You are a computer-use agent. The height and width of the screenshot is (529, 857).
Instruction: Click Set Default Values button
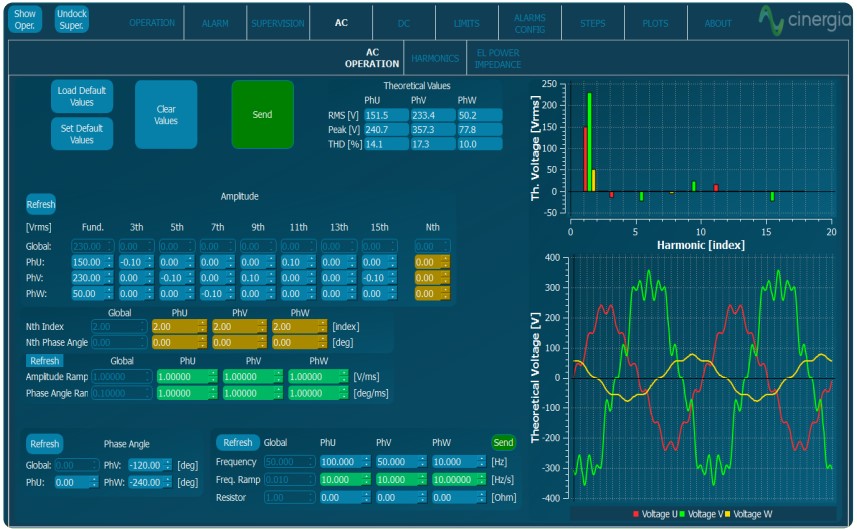[x=82, y=134]
